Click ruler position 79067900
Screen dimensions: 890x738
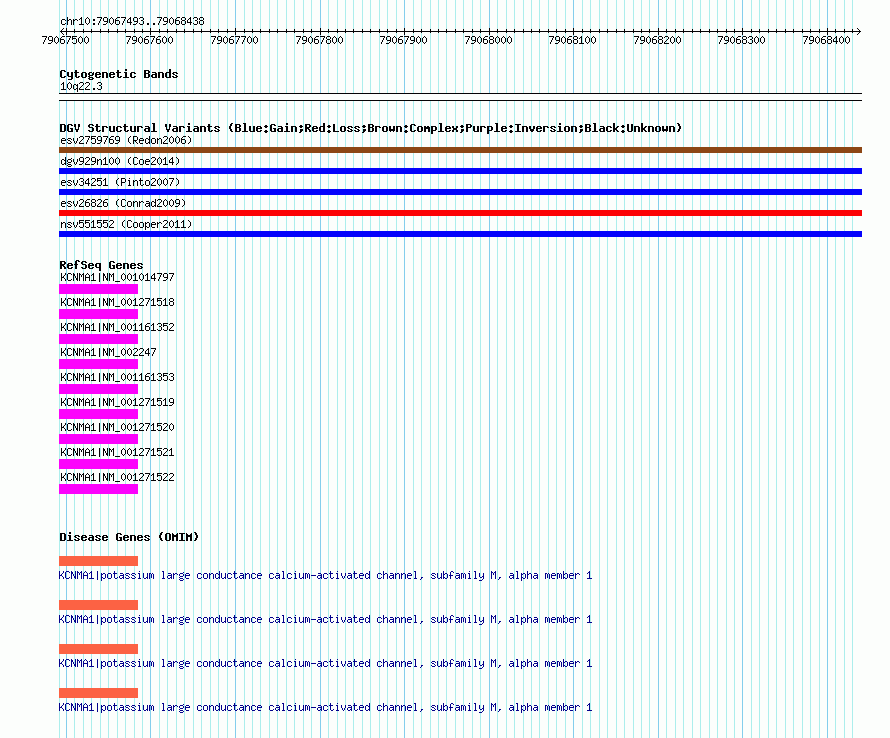tap(403, 40)
